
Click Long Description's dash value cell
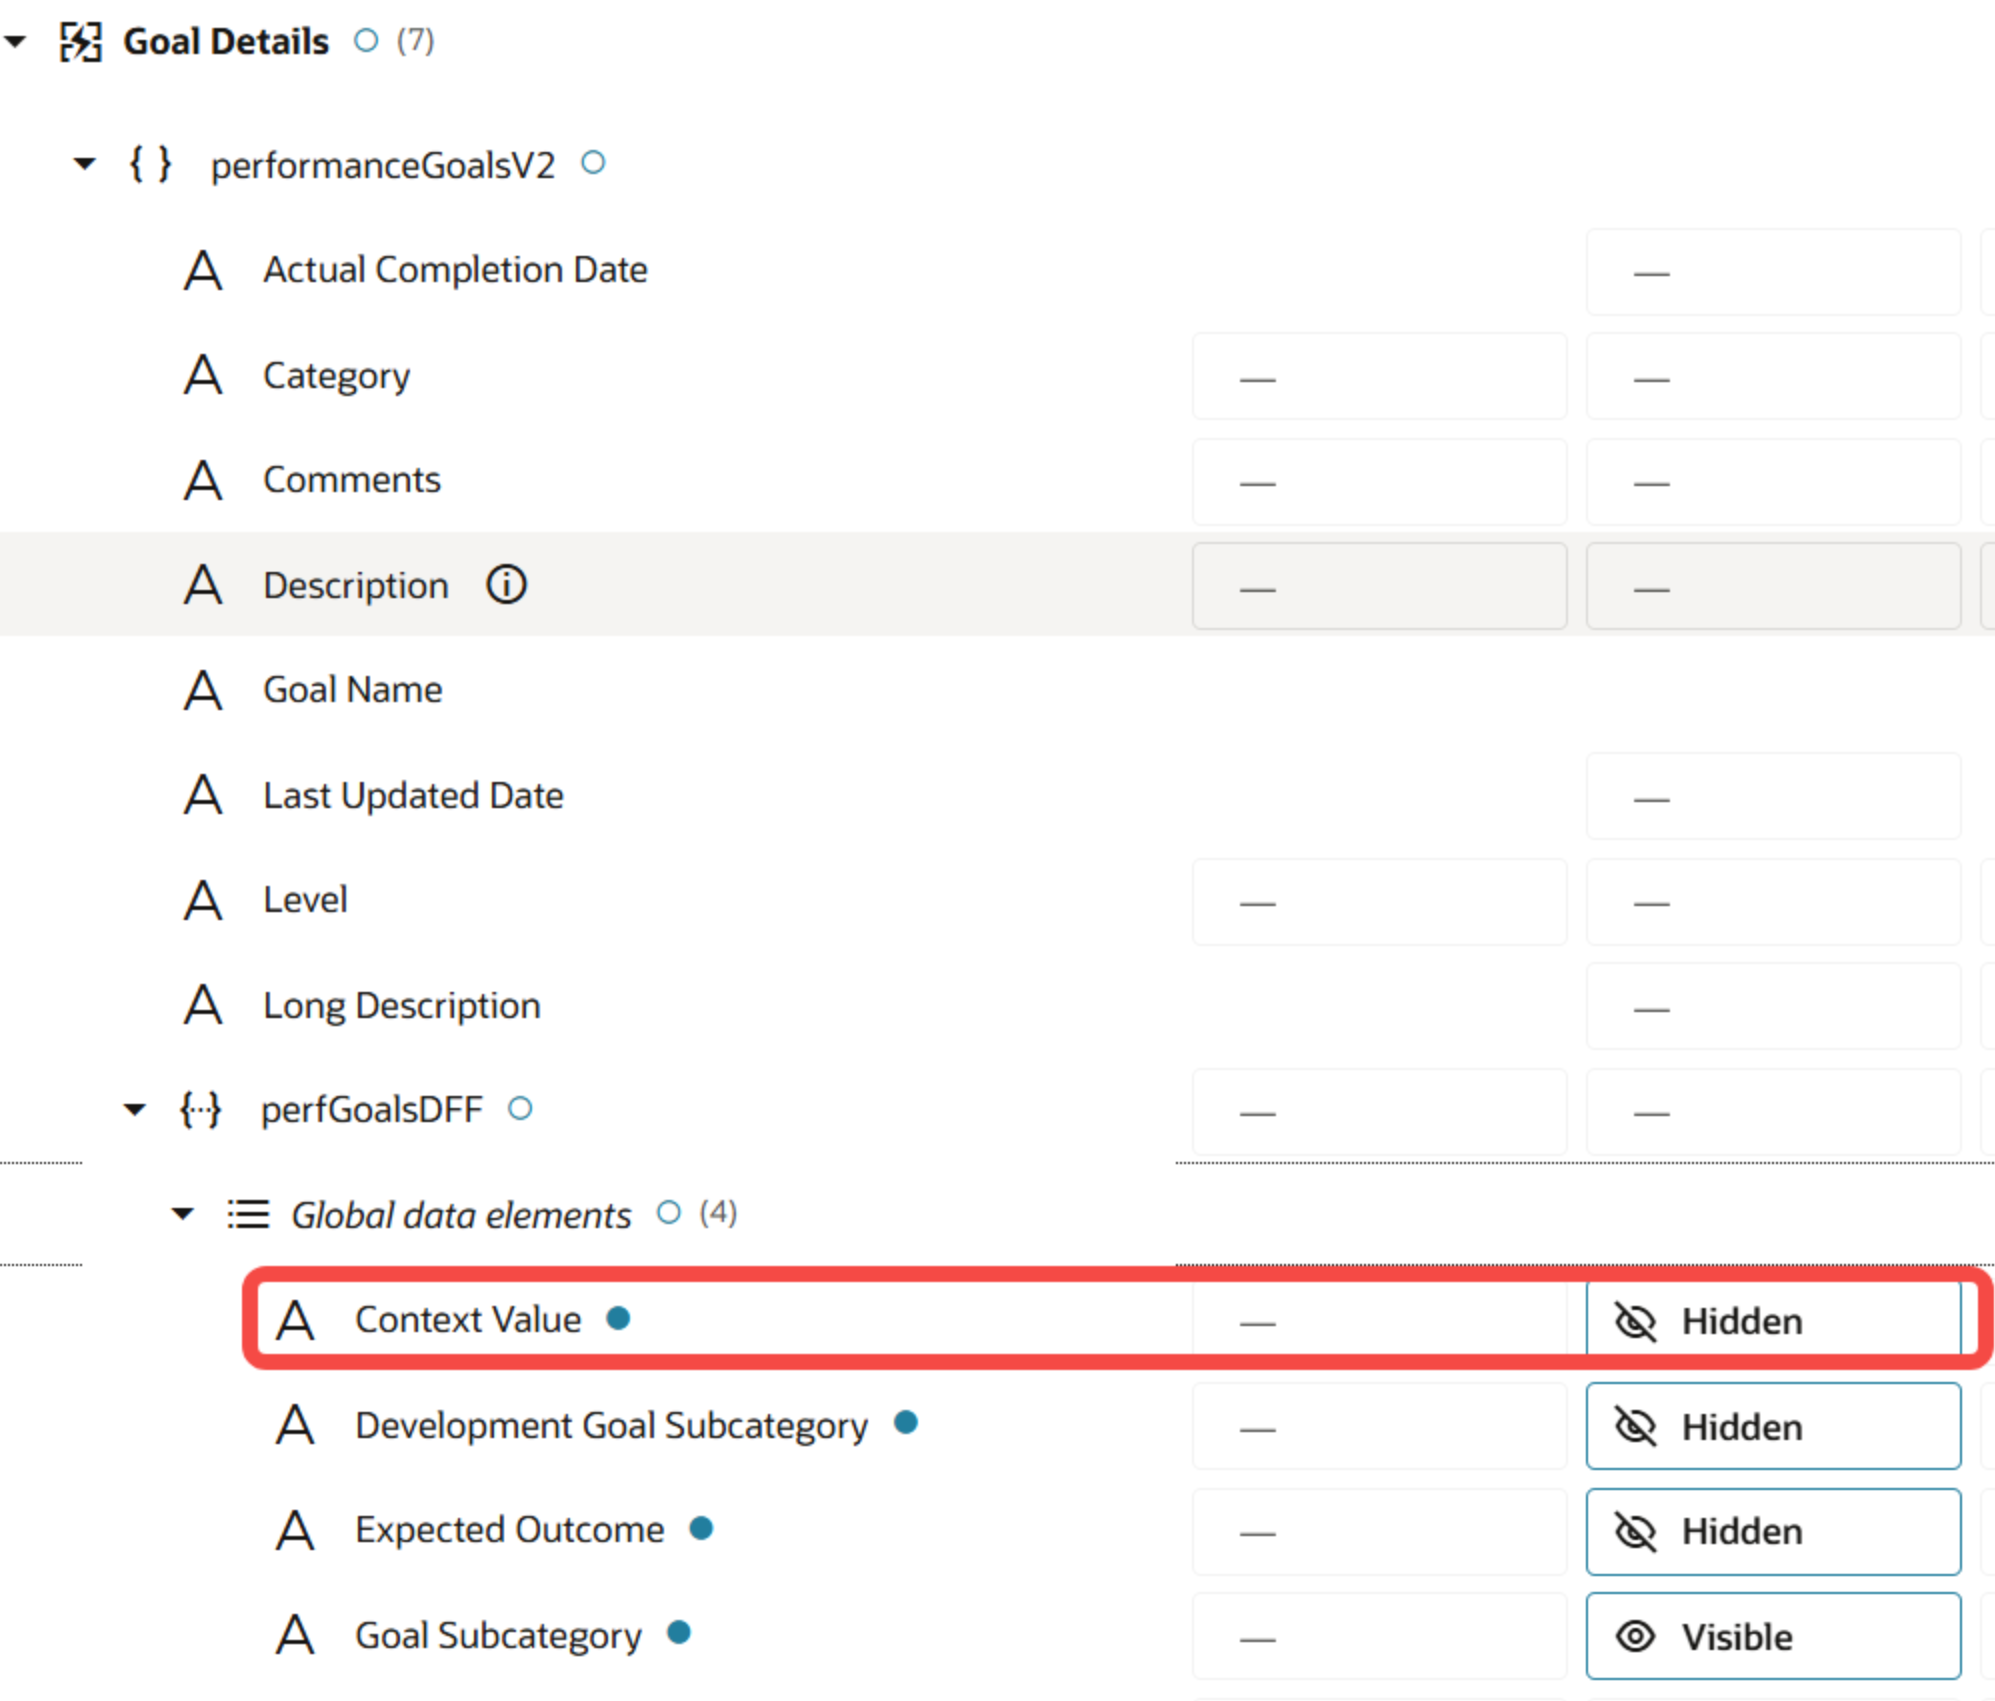(1772, 1007)
